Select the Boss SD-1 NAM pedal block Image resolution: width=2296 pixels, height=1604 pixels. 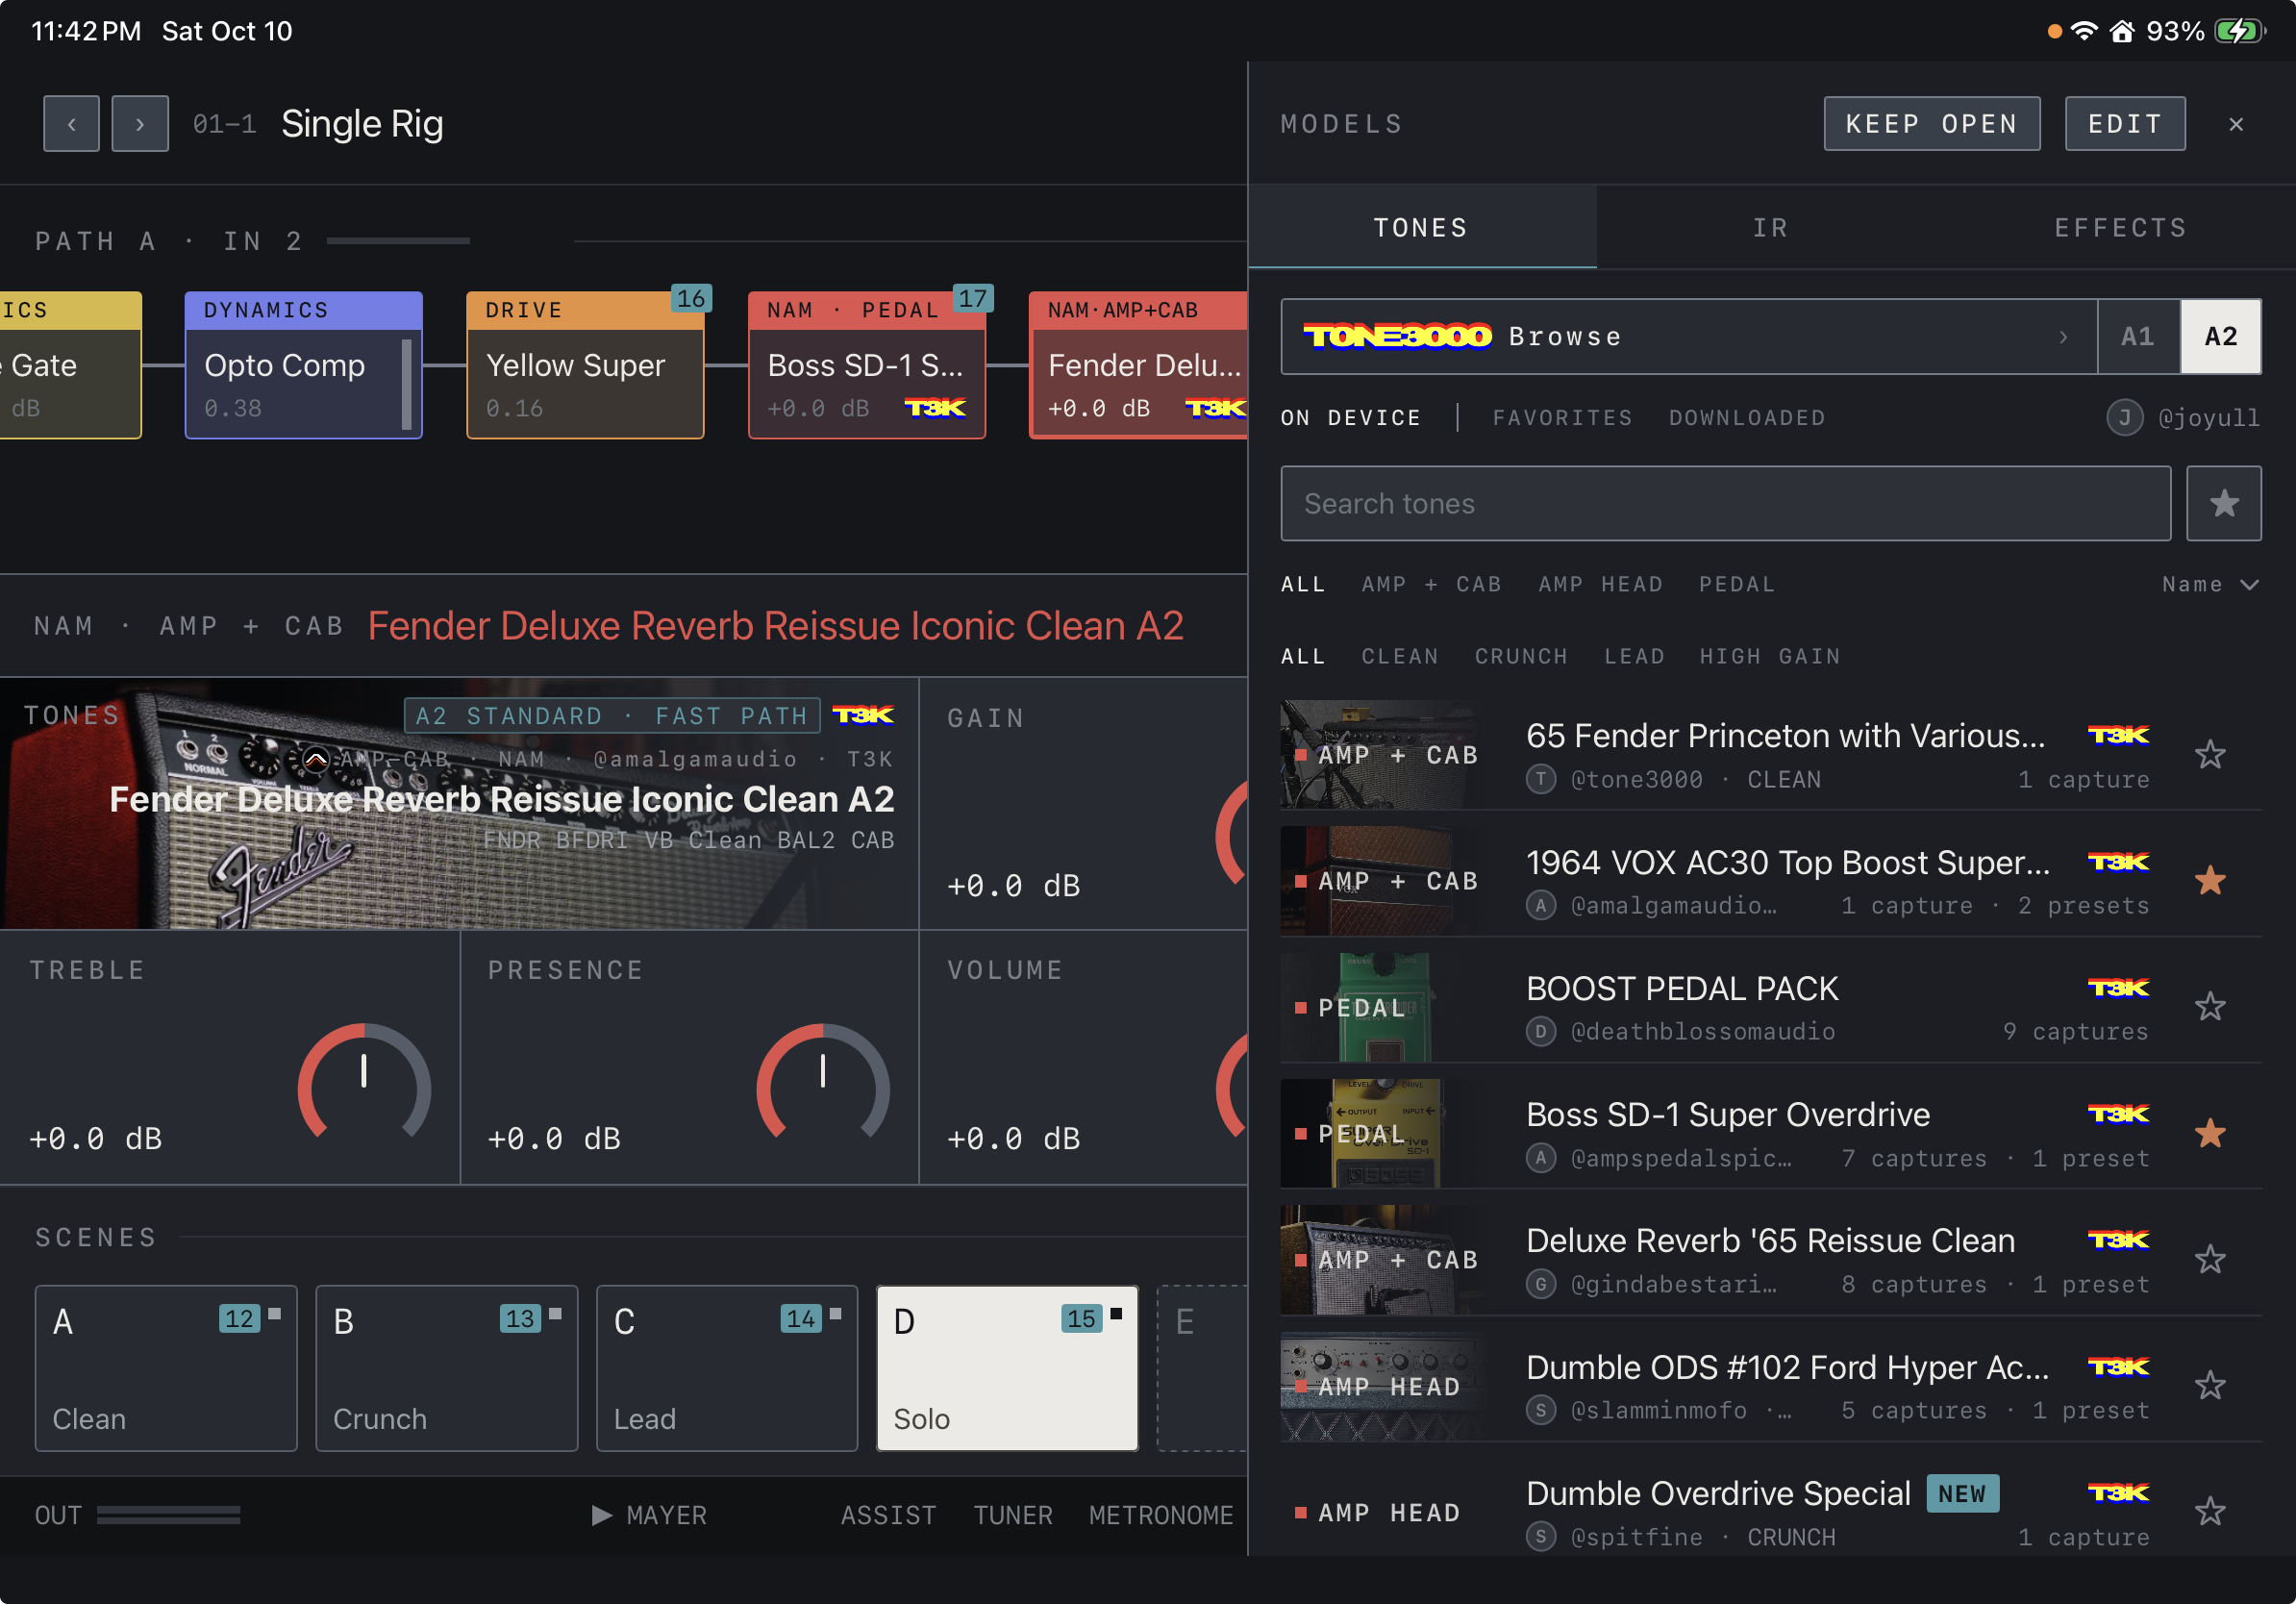(867, 365)
